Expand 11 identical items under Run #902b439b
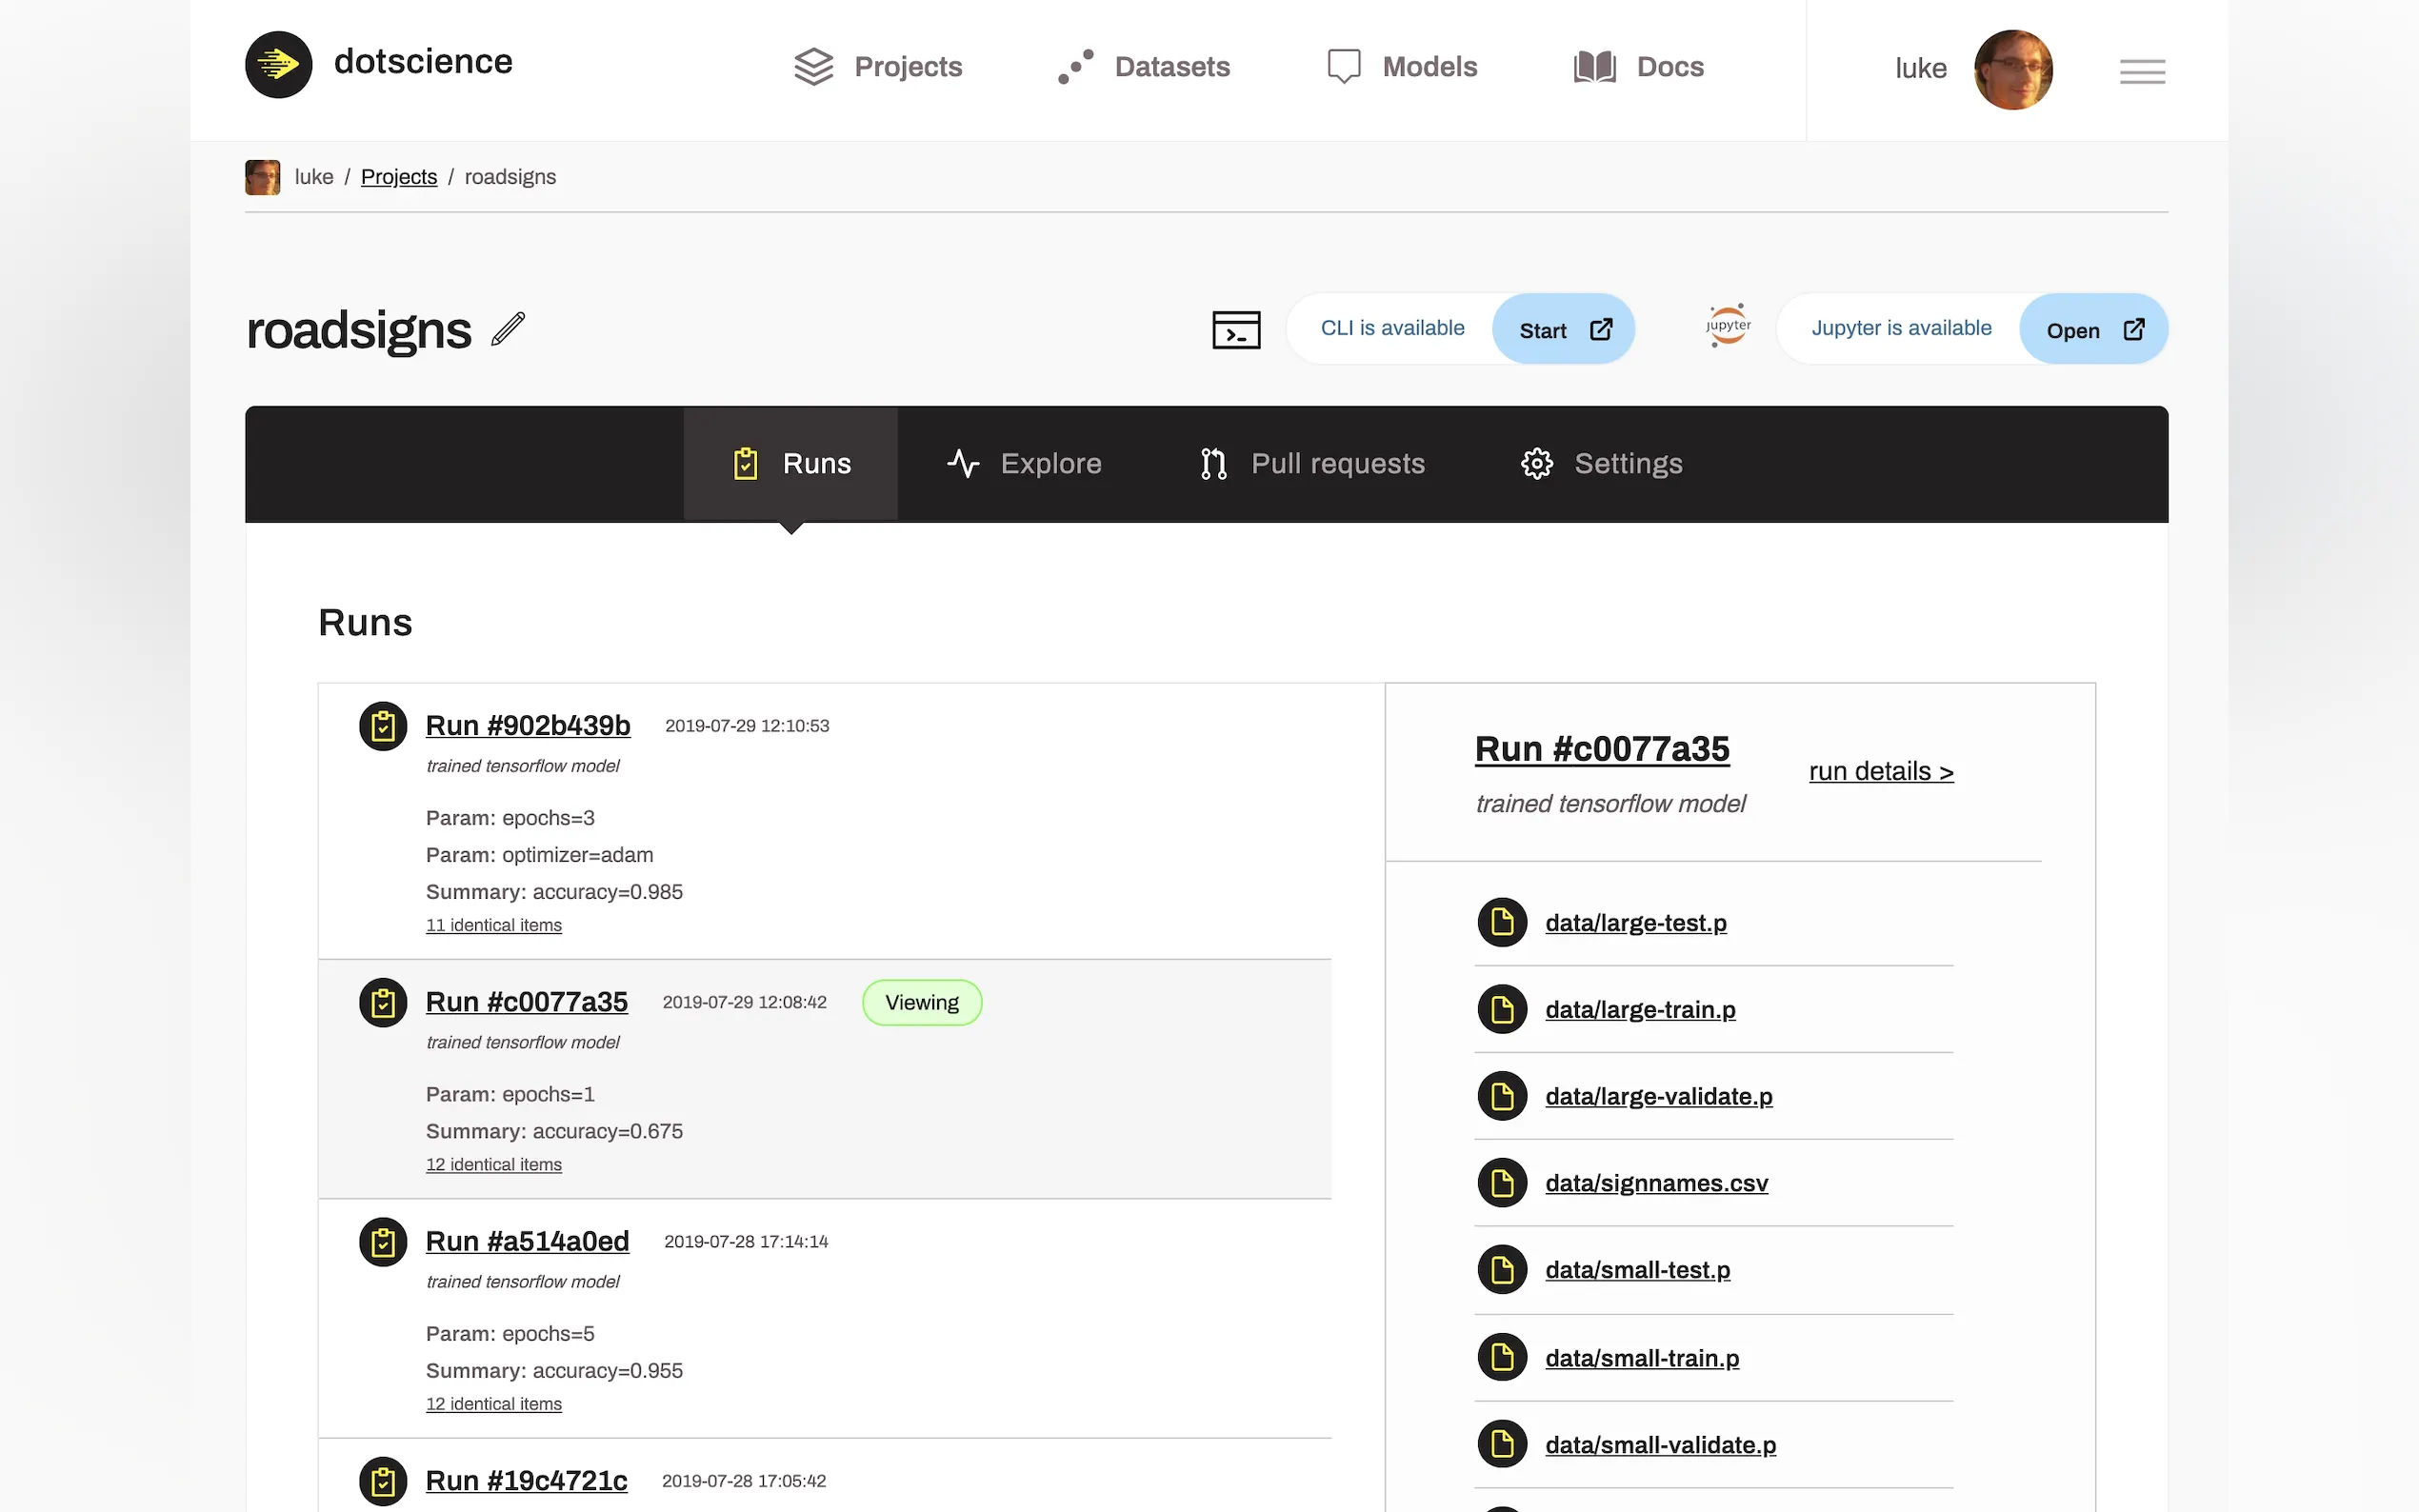This screenshot has height=1512, width=2419. [493, 925]
